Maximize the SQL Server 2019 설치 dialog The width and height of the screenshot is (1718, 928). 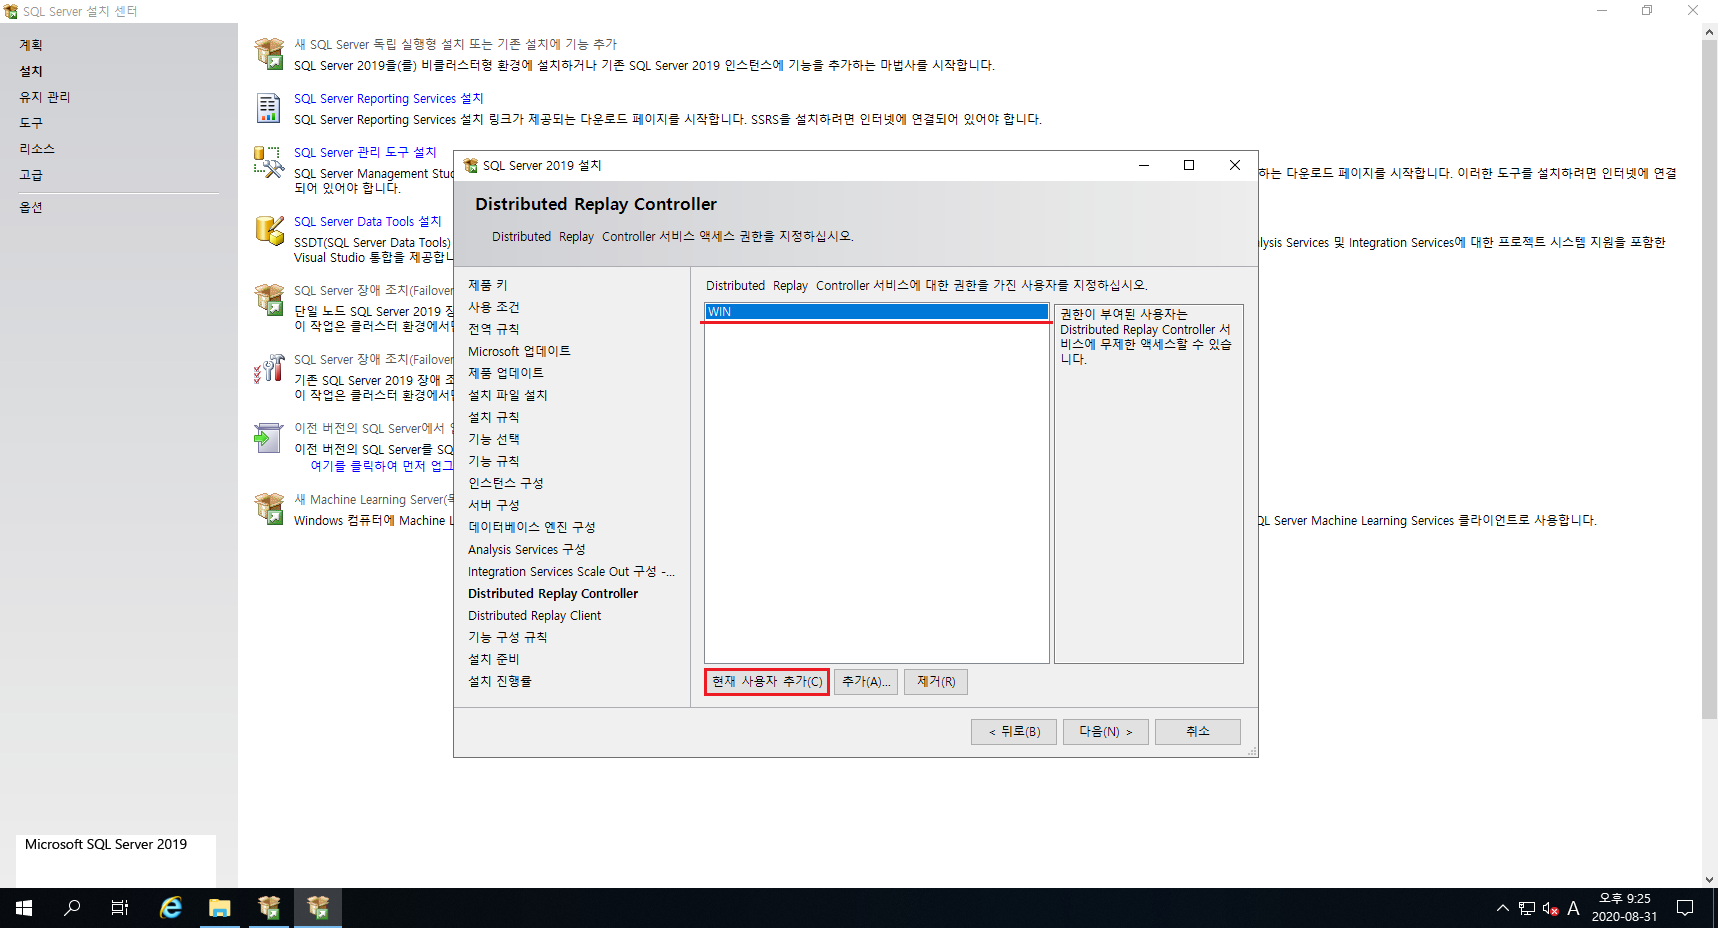point(1189,165)
